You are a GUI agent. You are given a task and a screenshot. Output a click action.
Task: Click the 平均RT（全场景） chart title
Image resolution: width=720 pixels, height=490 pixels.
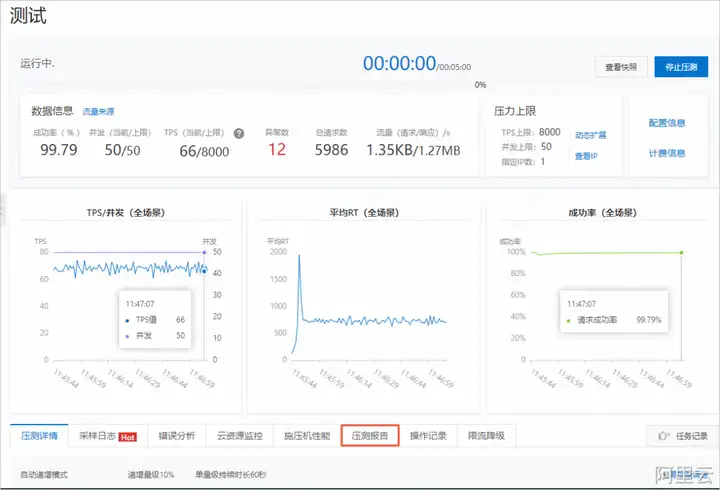[x=364, y=213]
